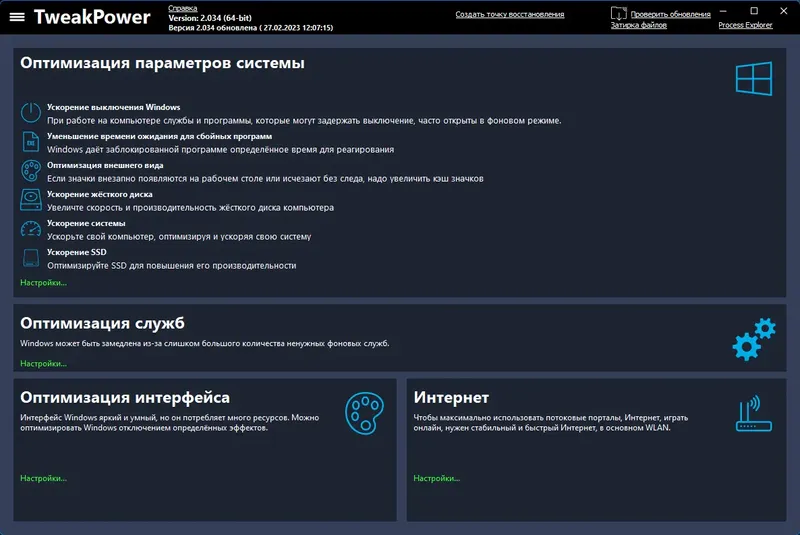Image resolution: width=800 pixels, height=535 pixels.
Task: Open Process Explorer link
Action: click(x=745, y=25)
